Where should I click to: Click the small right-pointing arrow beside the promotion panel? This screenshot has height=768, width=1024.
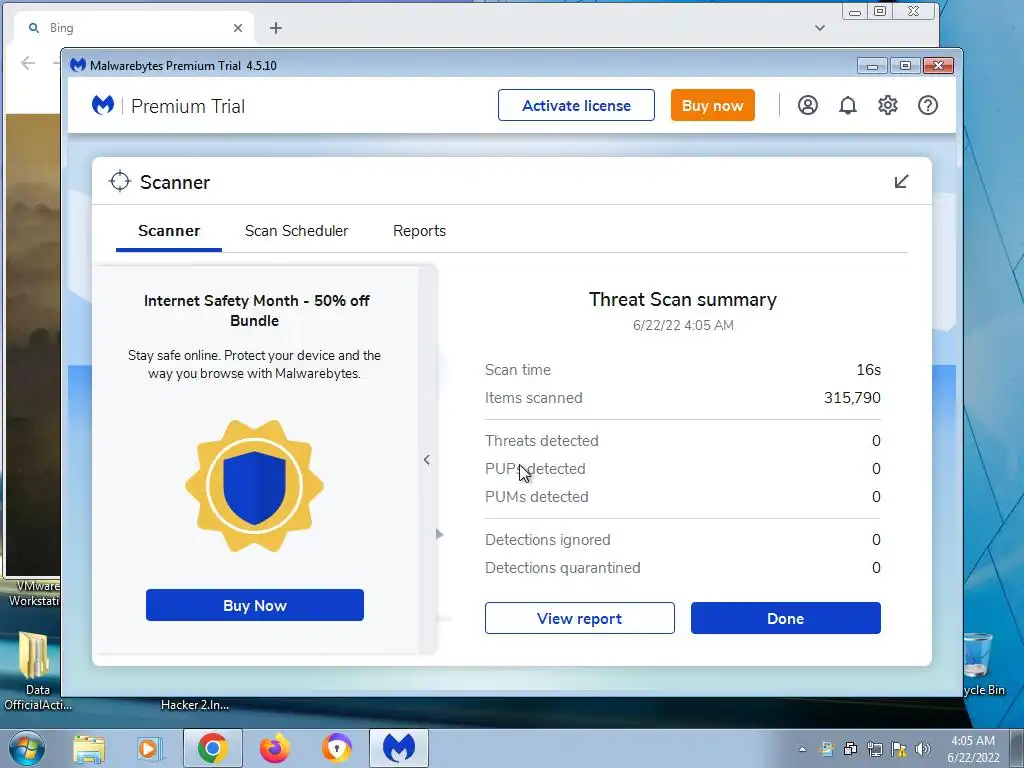(440, 534)
